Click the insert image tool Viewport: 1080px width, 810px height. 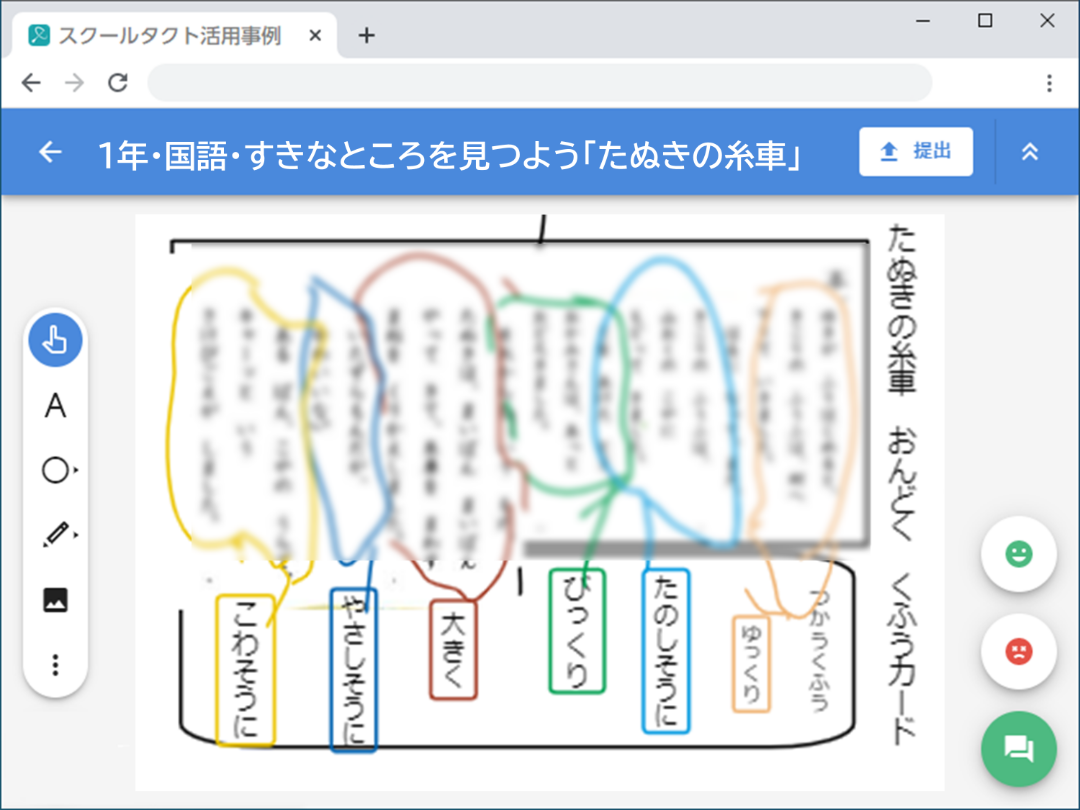click(55, 600)
